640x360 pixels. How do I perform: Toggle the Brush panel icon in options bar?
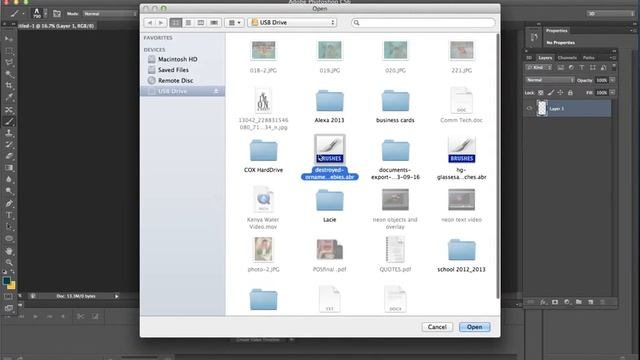pos(57,14)
